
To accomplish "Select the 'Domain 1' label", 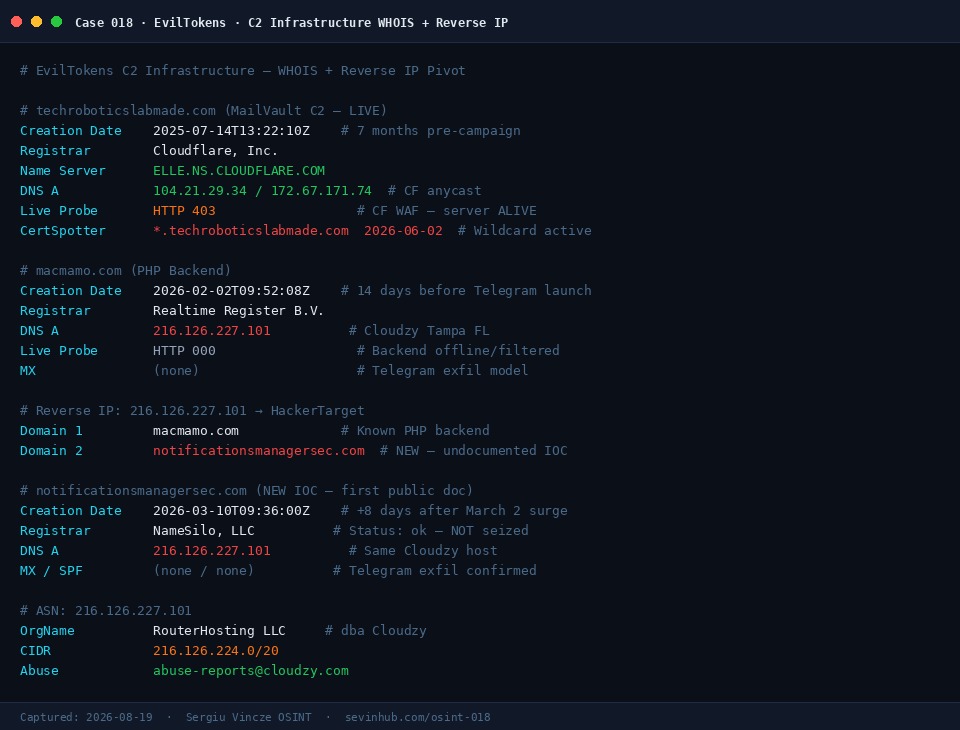I will pos(51,431).
